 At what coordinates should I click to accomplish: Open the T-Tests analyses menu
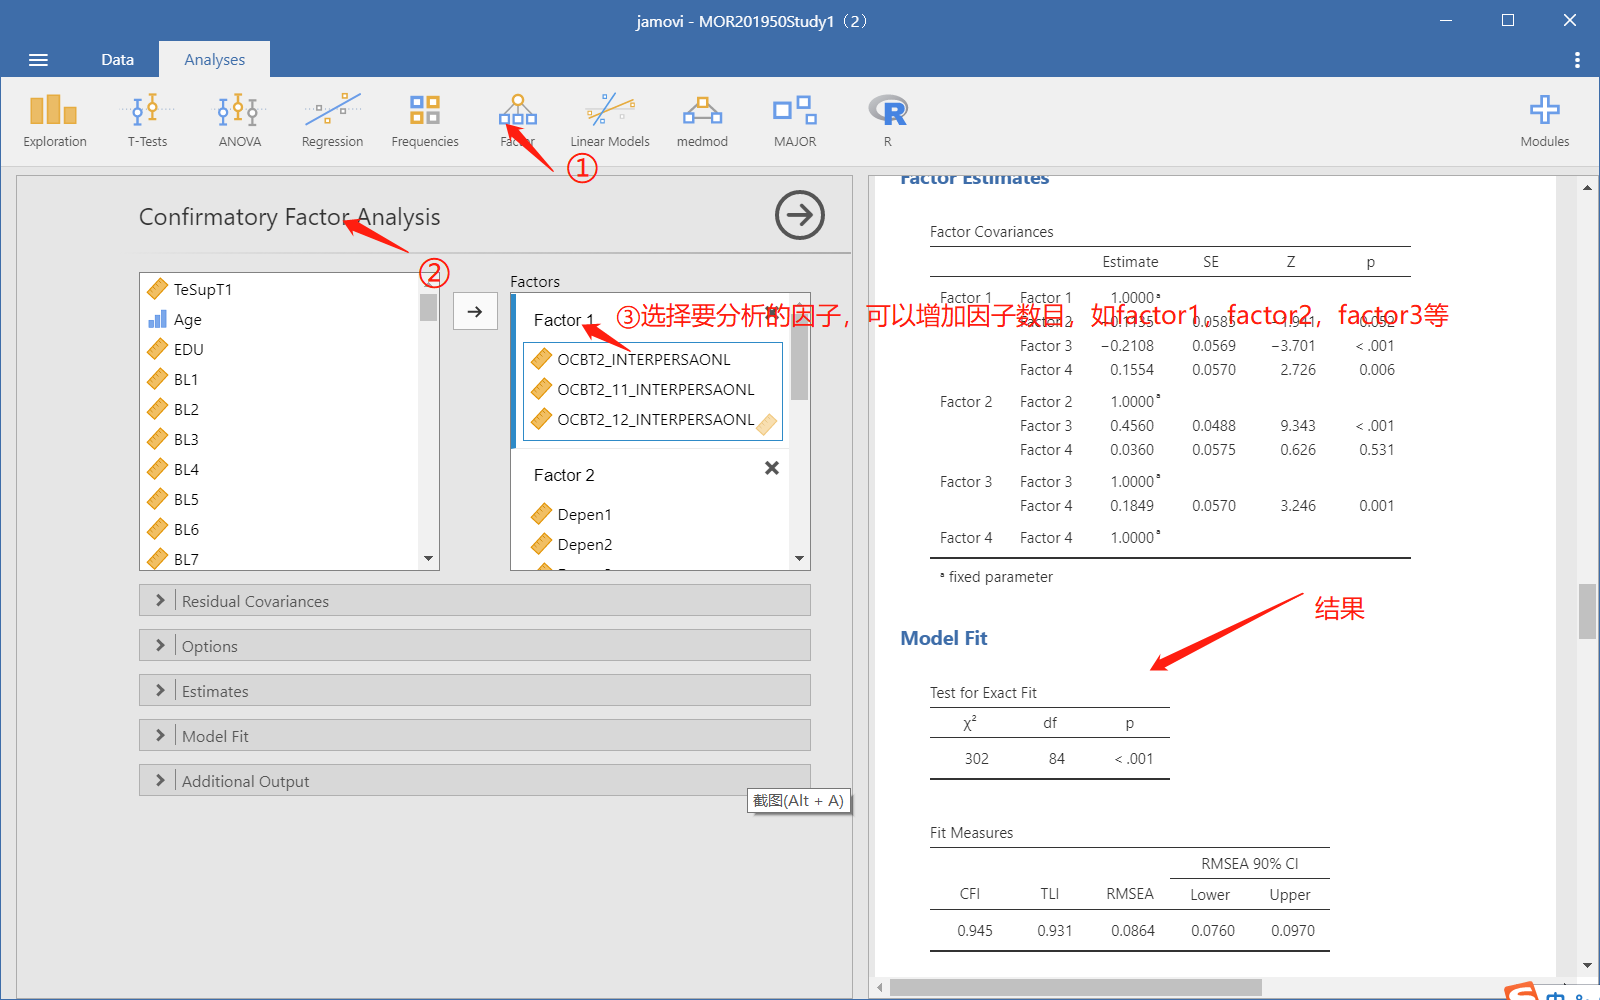[x=147, y=121]
